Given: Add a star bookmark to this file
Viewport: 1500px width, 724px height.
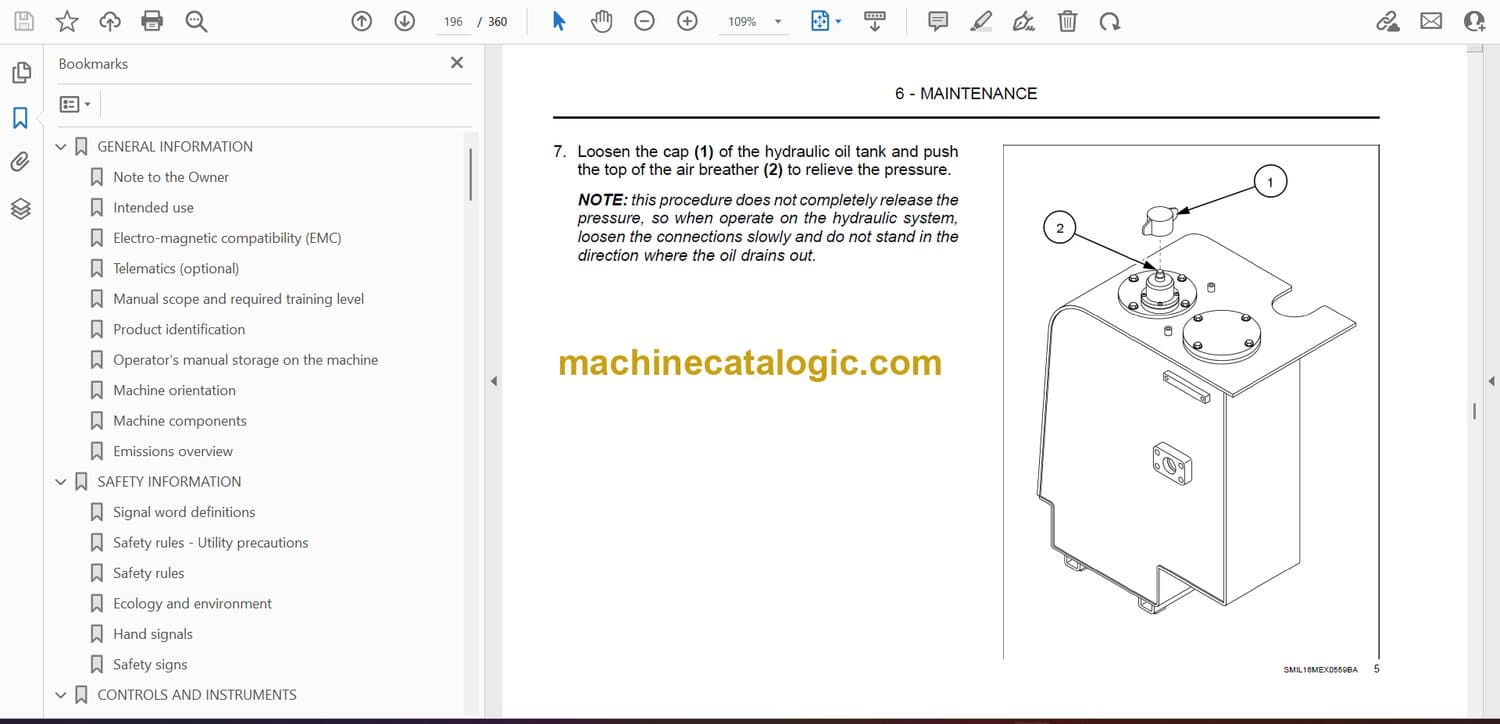Looking at the screenshot, I should click(x=67, y=21).
